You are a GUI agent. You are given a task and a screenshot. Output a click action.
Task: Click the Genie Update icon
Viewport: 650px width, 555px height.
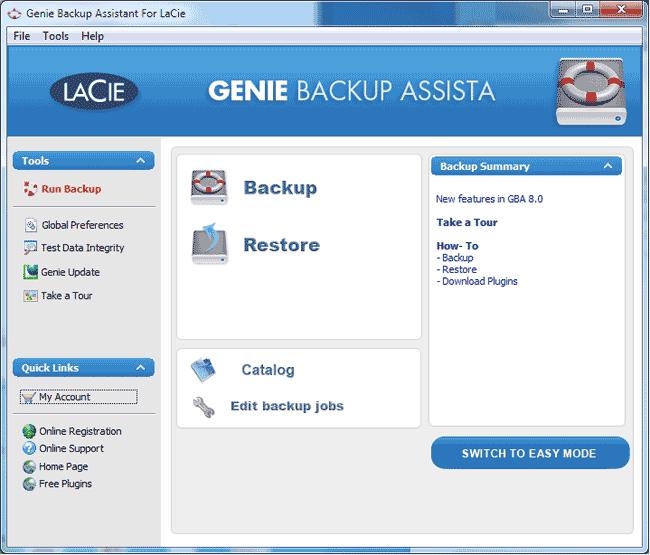point(31,272)
